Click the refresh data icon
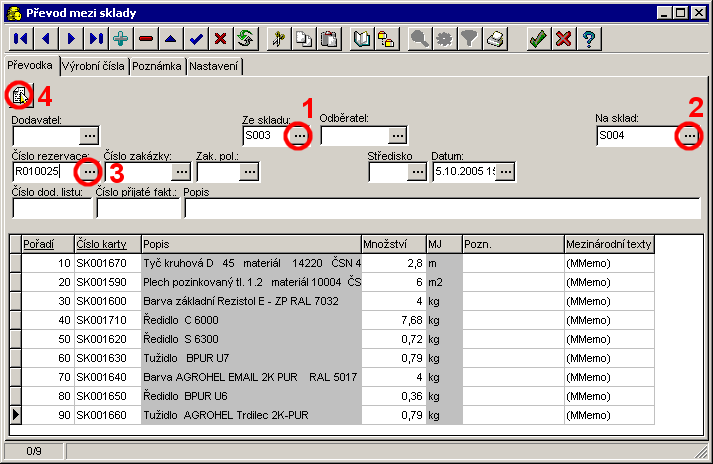This screenshot has height=464, width=713. click(245, 39)
